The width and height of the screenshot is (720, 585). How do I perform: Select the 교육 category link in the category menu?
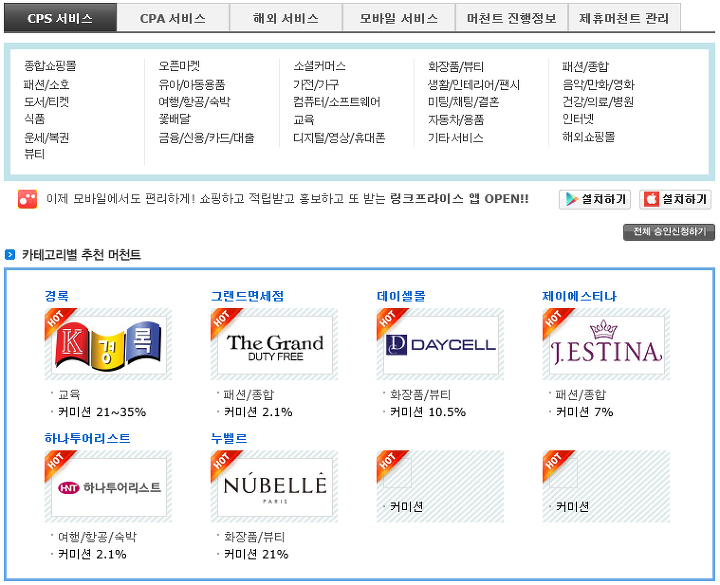pos(304,119)
